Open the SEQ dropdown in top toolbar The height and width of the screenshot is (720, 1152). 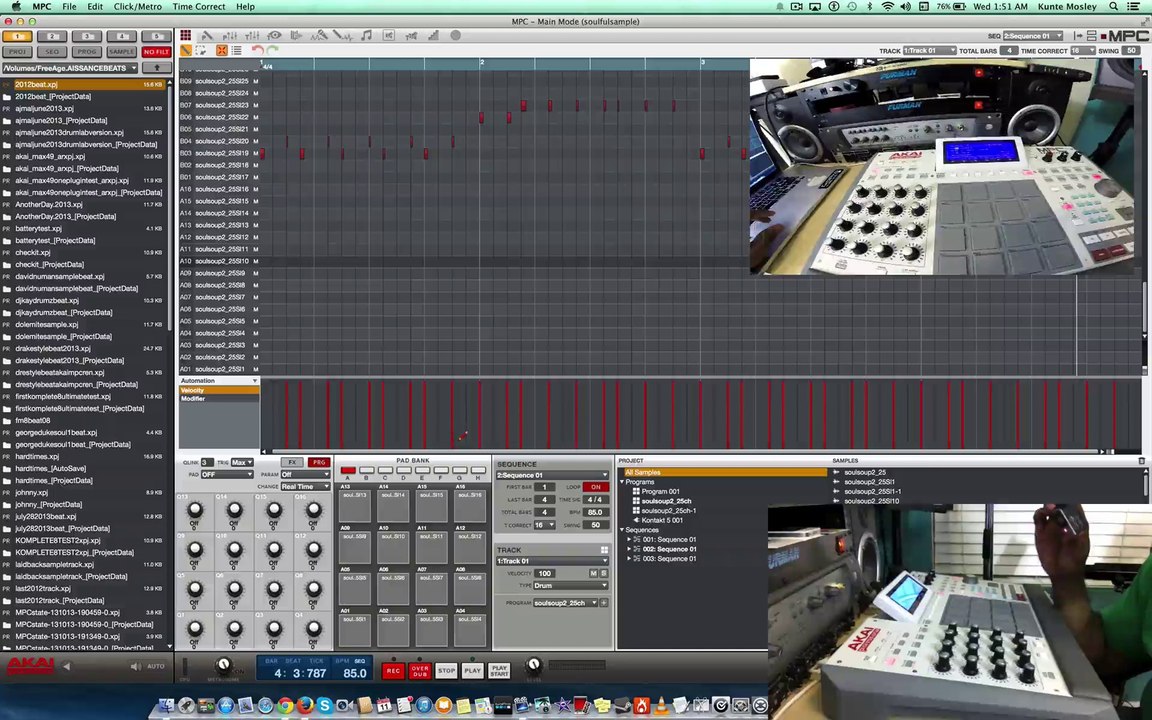tap(1033, 36)
